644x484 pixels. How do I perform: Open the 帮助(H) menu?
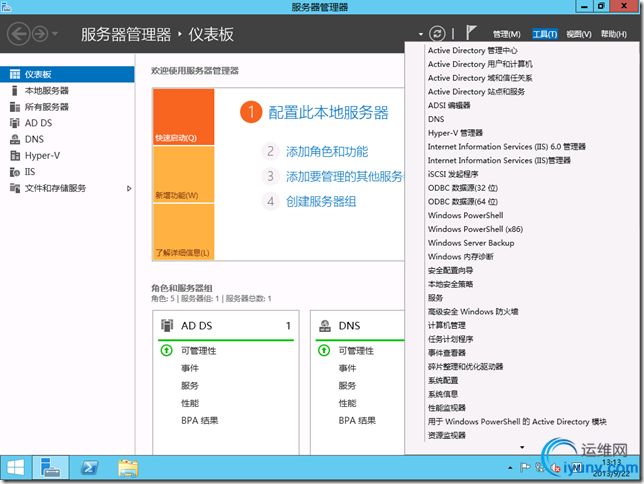click(x=614, y=34)
